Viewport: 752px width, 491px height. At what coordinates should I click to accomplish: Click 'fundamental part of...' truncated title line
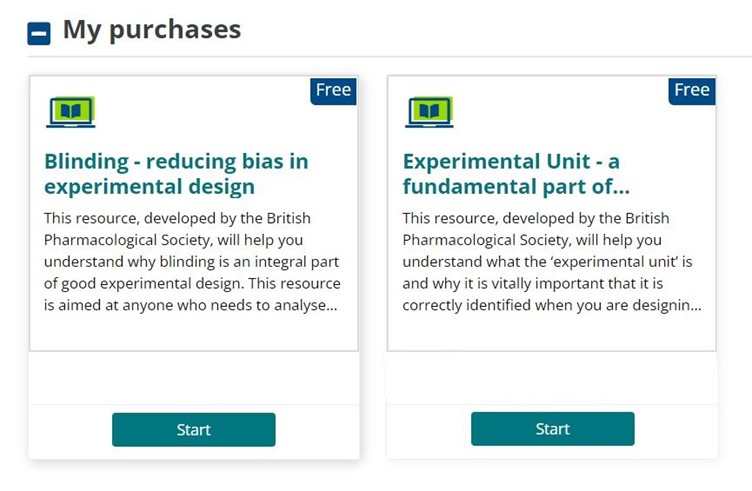point(516,187)
